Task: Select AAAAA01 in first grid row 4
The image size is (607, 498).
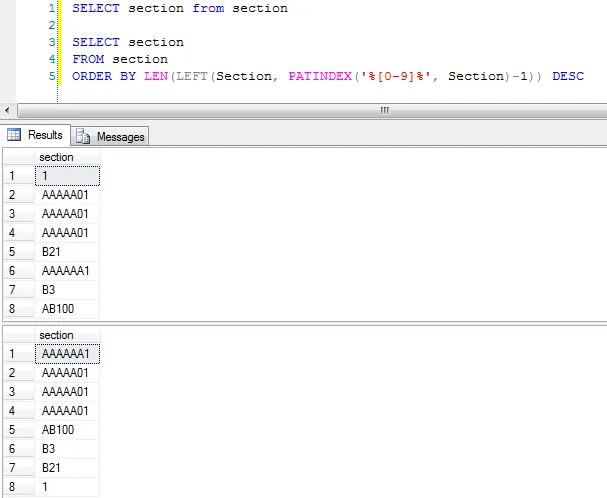Action: point(67,233)
